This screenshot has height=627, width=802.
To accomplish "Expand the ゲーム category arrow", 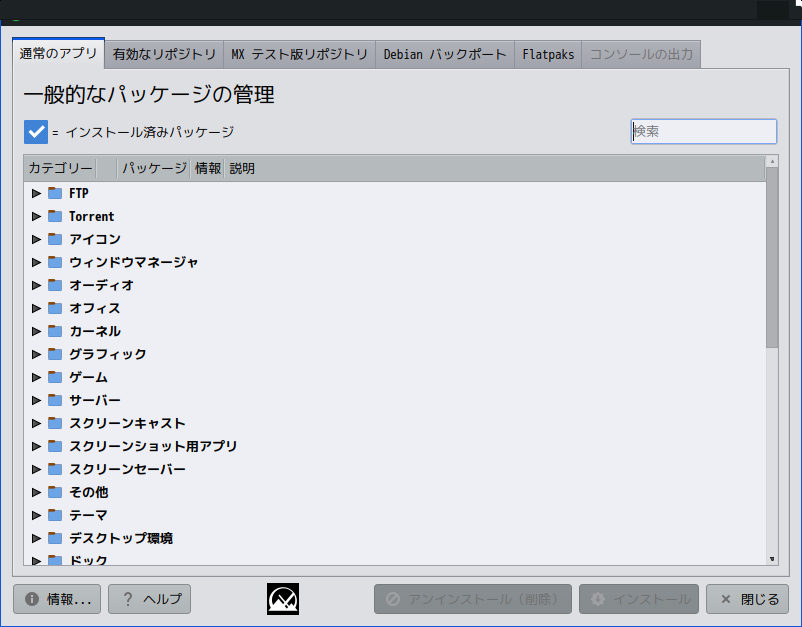I will pyautogui.click(x=36, y=377).
